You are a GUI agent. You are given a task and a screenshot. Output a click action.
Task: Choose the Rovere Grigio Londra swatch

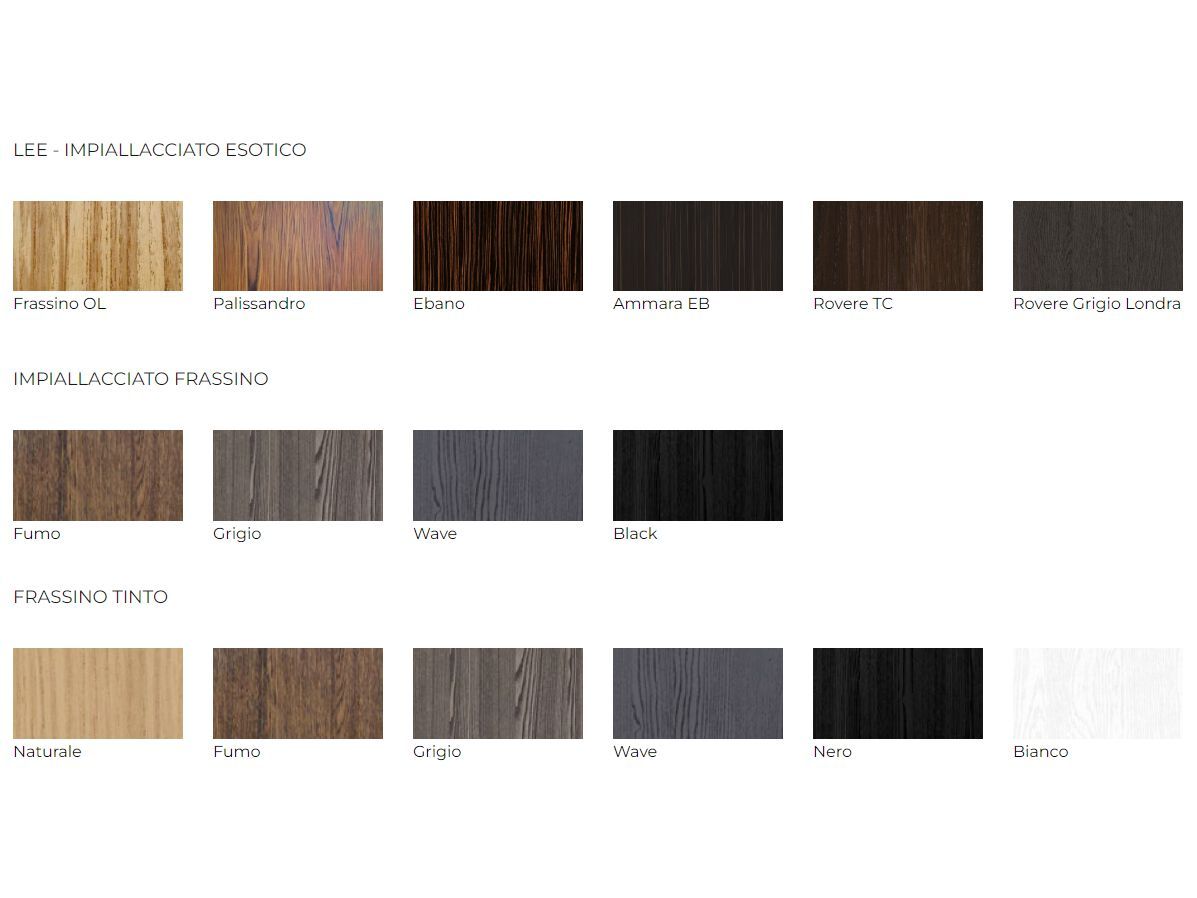click(1097, 246)
